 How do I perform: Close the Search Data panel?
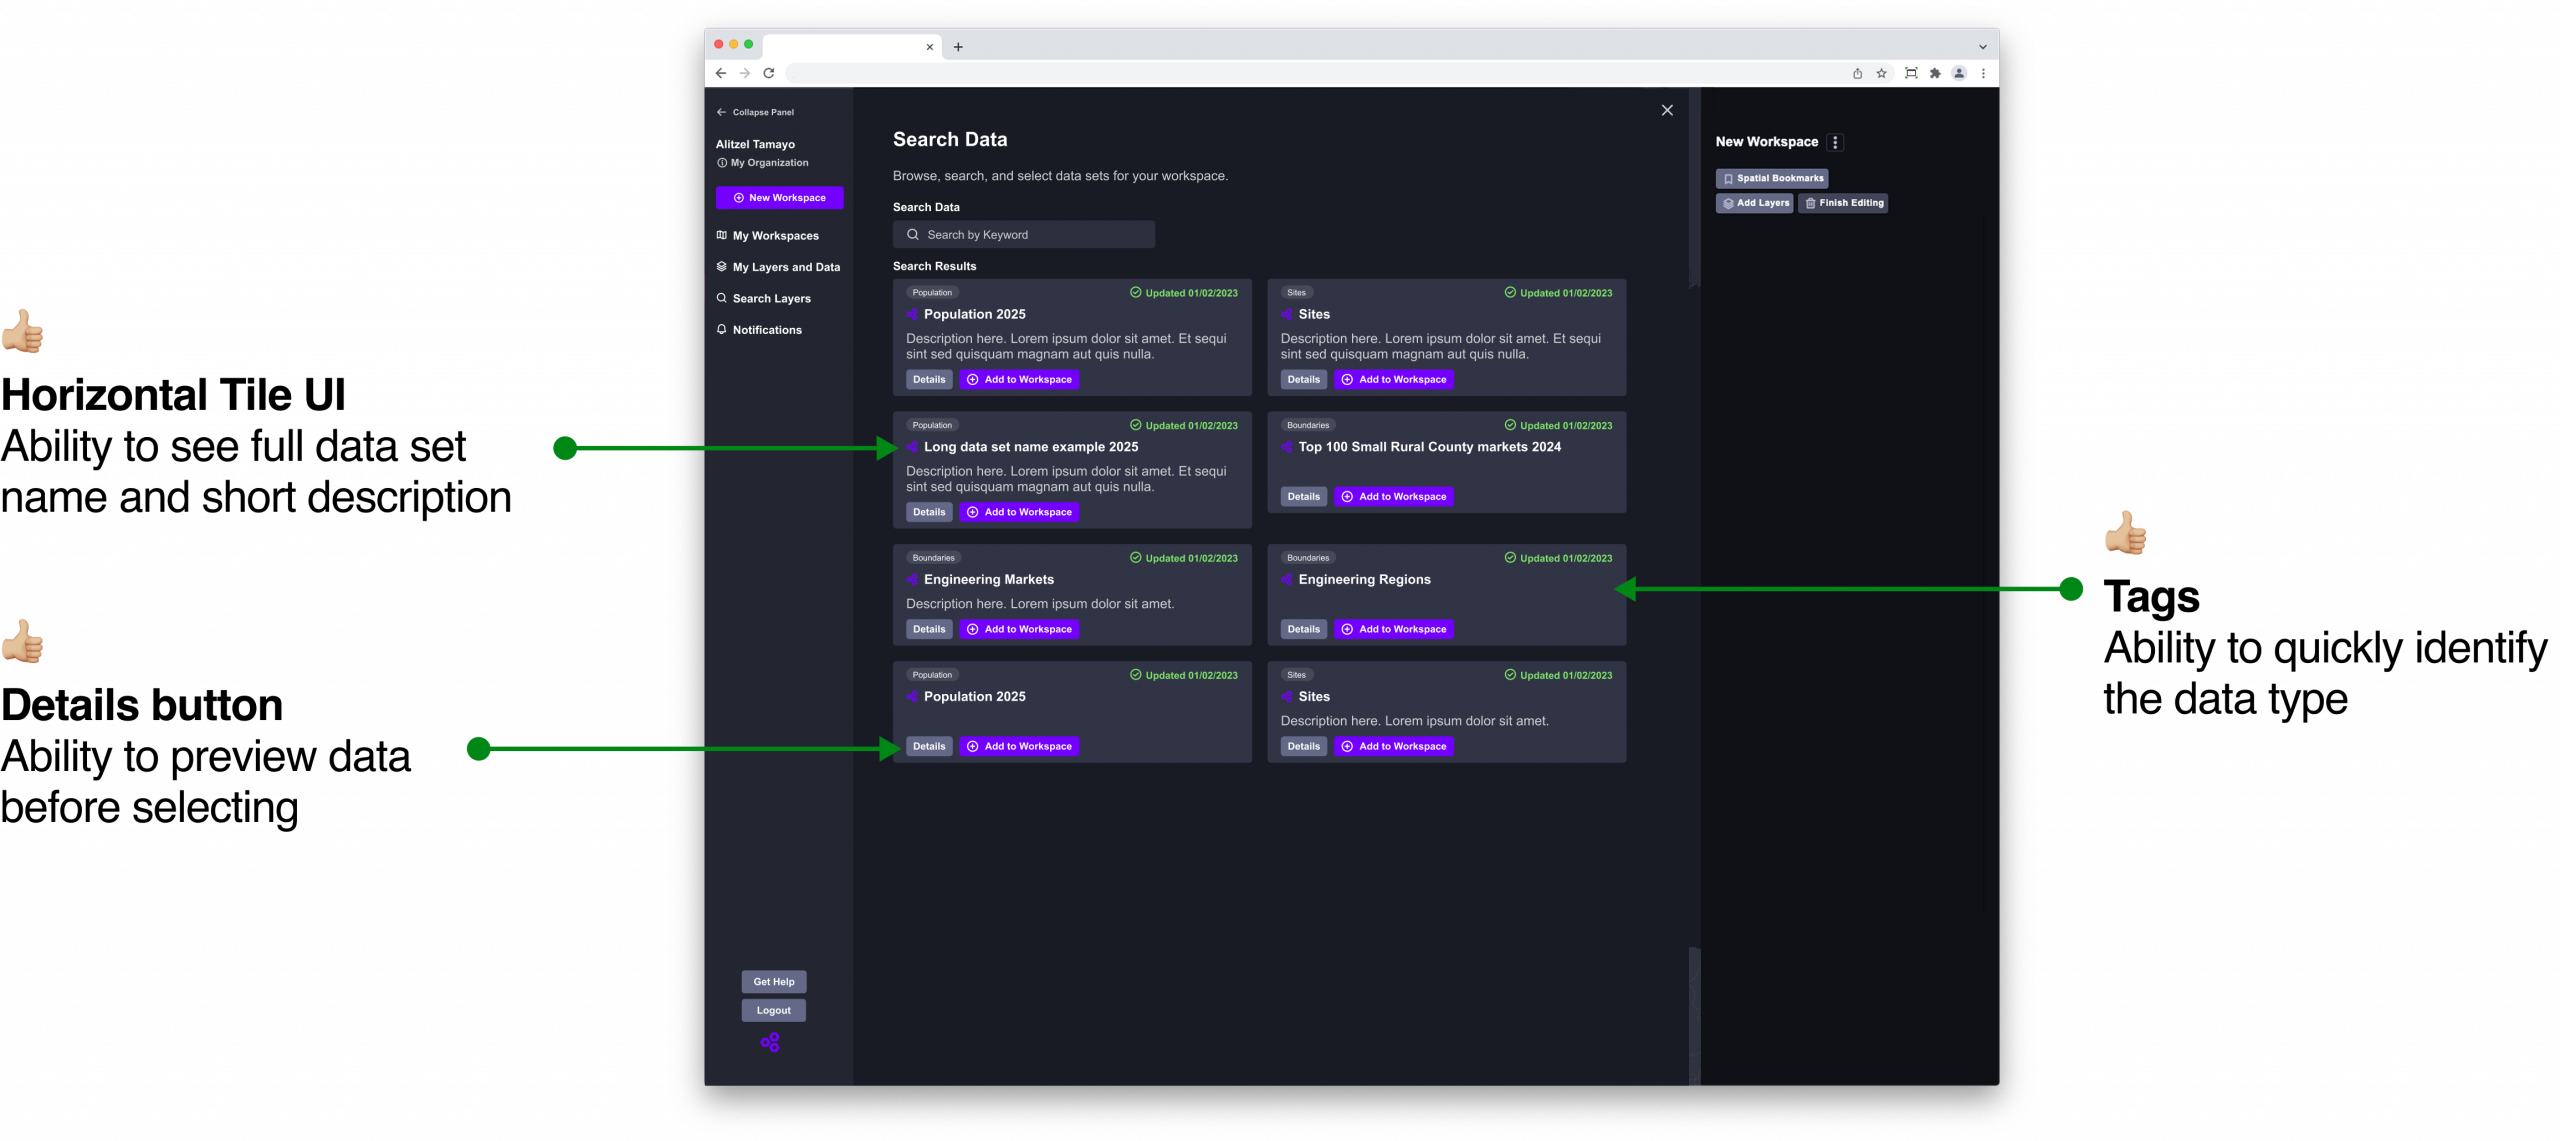(x=1667, y=110)
